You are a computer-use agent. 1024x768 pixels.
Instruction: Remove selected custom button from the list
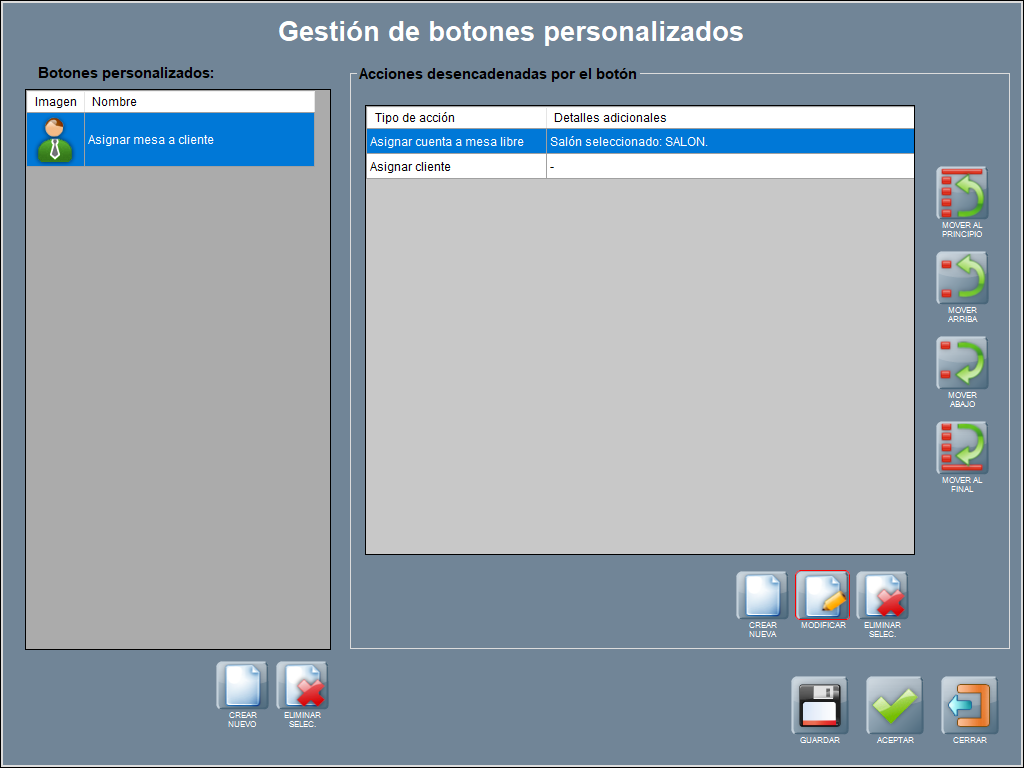click(302, 686)
